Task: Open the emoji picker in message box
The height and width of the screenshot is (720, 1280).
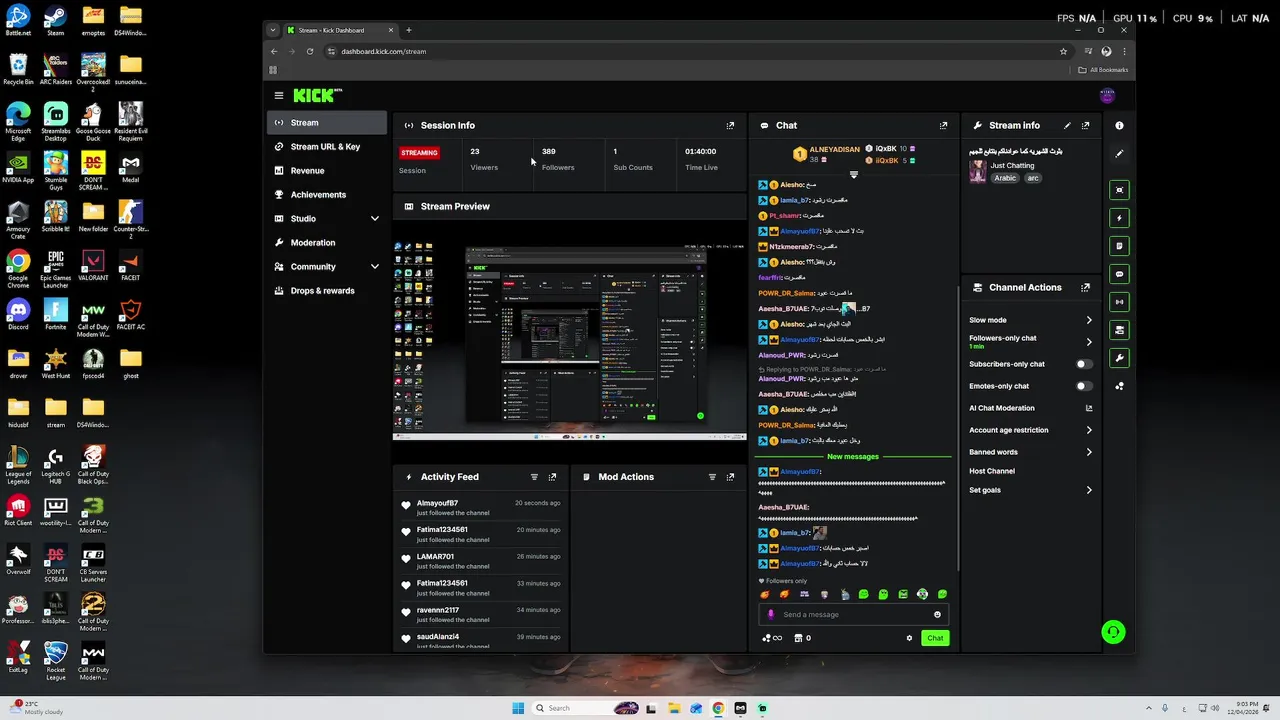Action: [937, 615]
